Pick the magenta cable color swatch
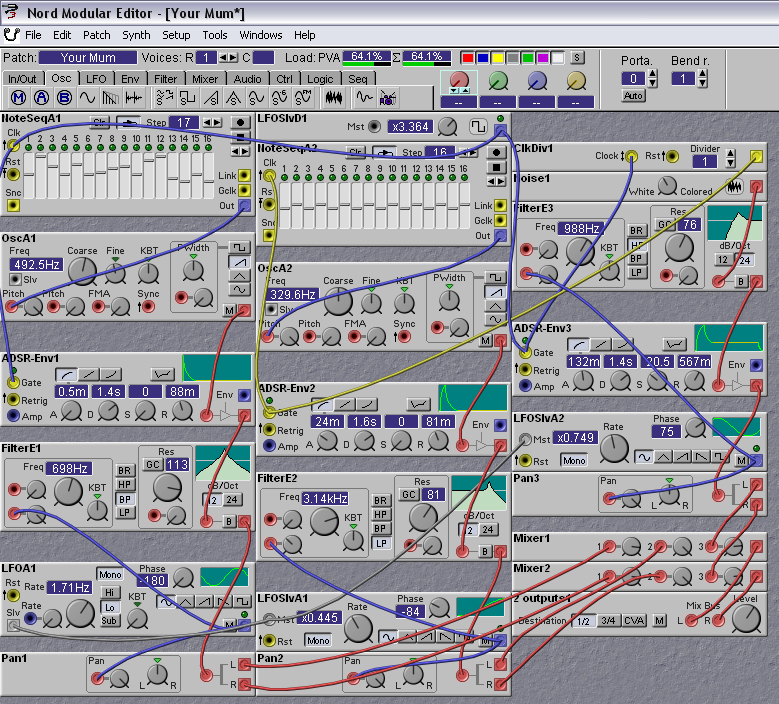The image size is (779, 704). [543, 58]
